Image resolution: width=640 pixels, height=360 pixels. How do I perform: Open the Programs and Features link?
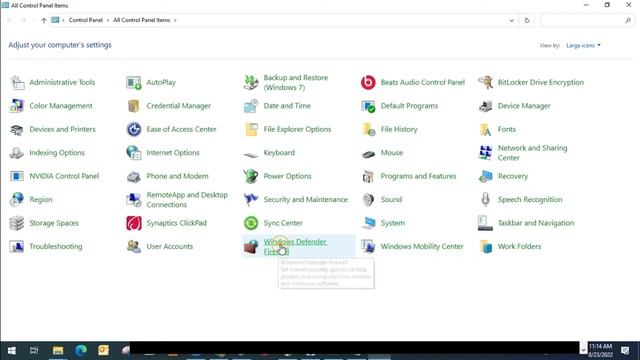coord(418,176)
